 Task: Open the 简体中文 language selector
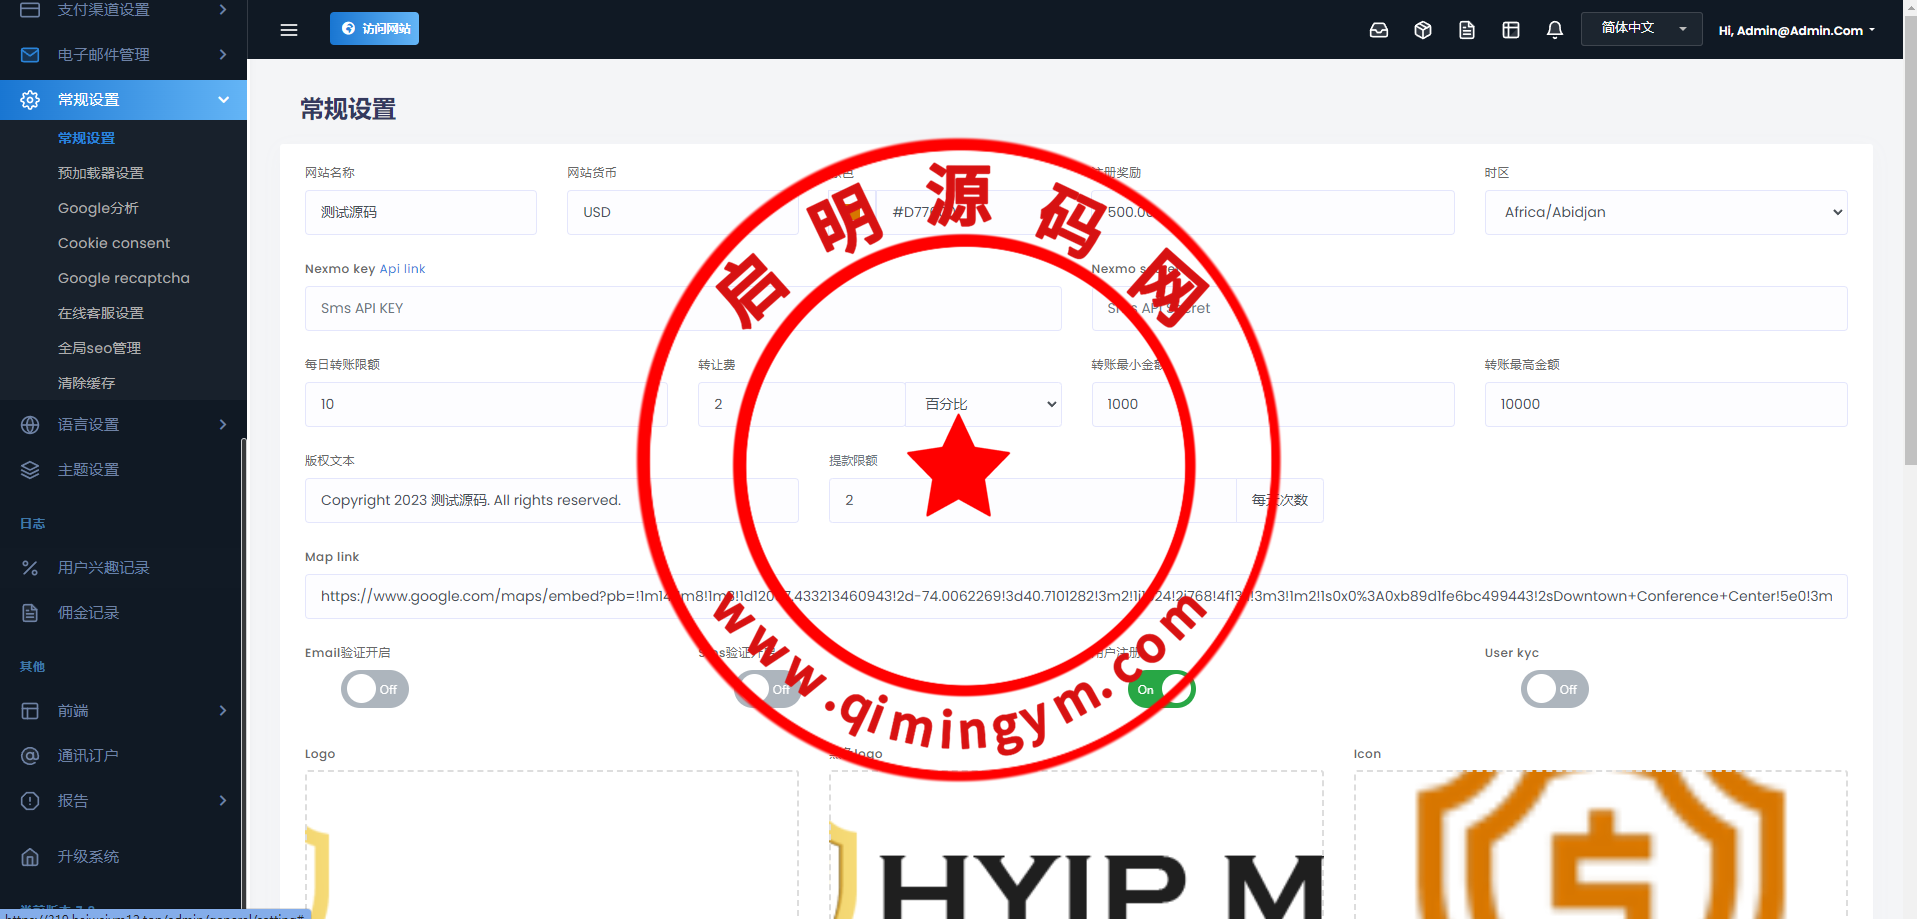1641,28
